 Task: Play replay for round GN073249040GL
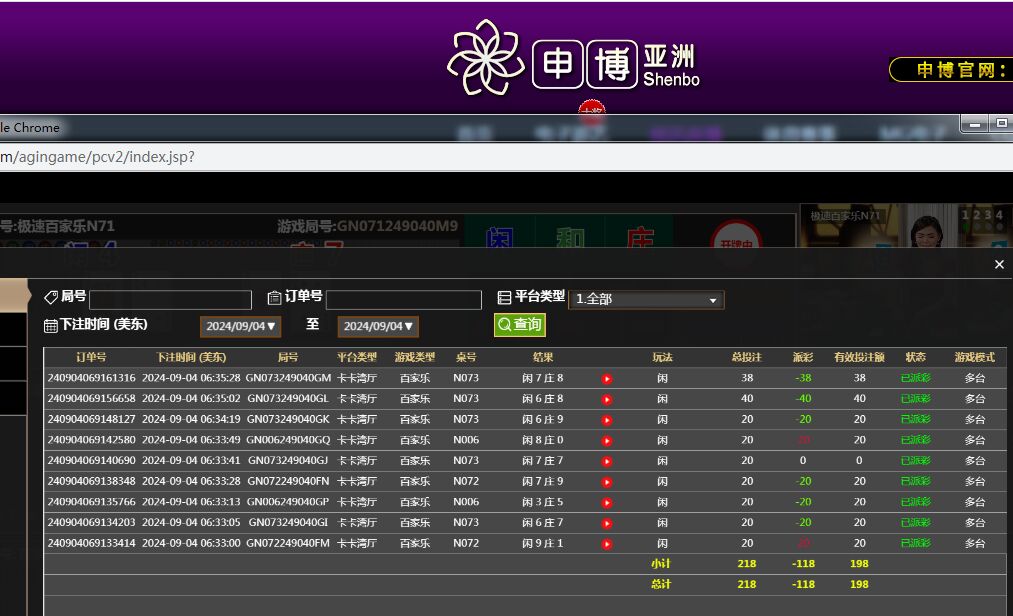(x=607, y=399)
